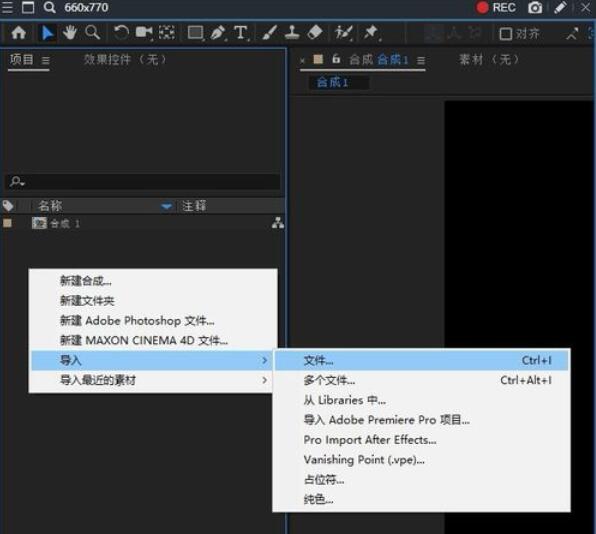Choose 占位符... in import submenu
596x534 pixels.
(422, 479)
